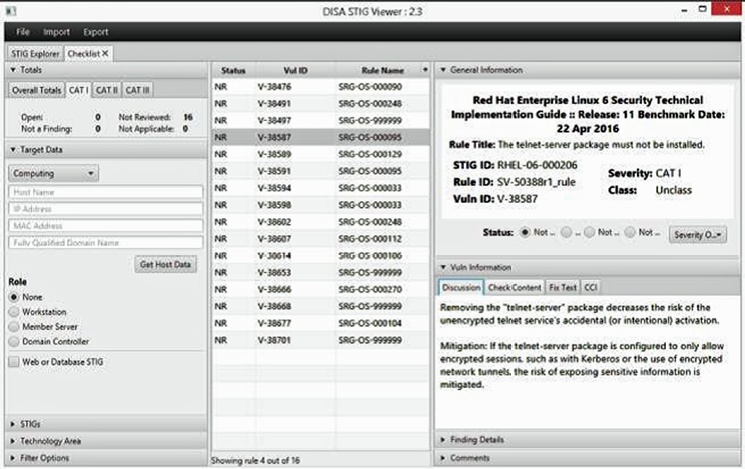This screenshot has height=469, width=745.
Task: Select the row for V-38589
Action: [x=321, y=154]
